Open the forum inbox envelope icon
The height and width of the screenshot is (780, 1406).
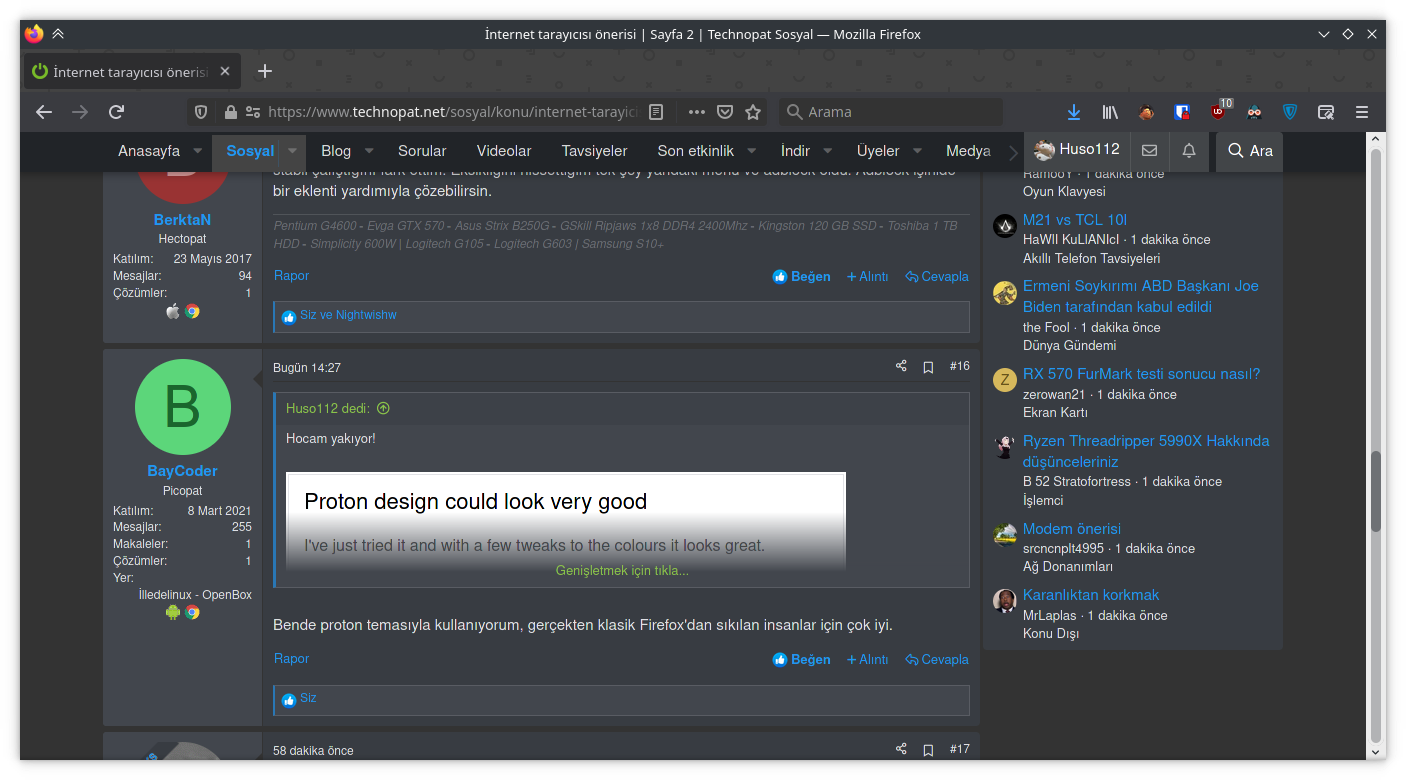(1149, 151)
